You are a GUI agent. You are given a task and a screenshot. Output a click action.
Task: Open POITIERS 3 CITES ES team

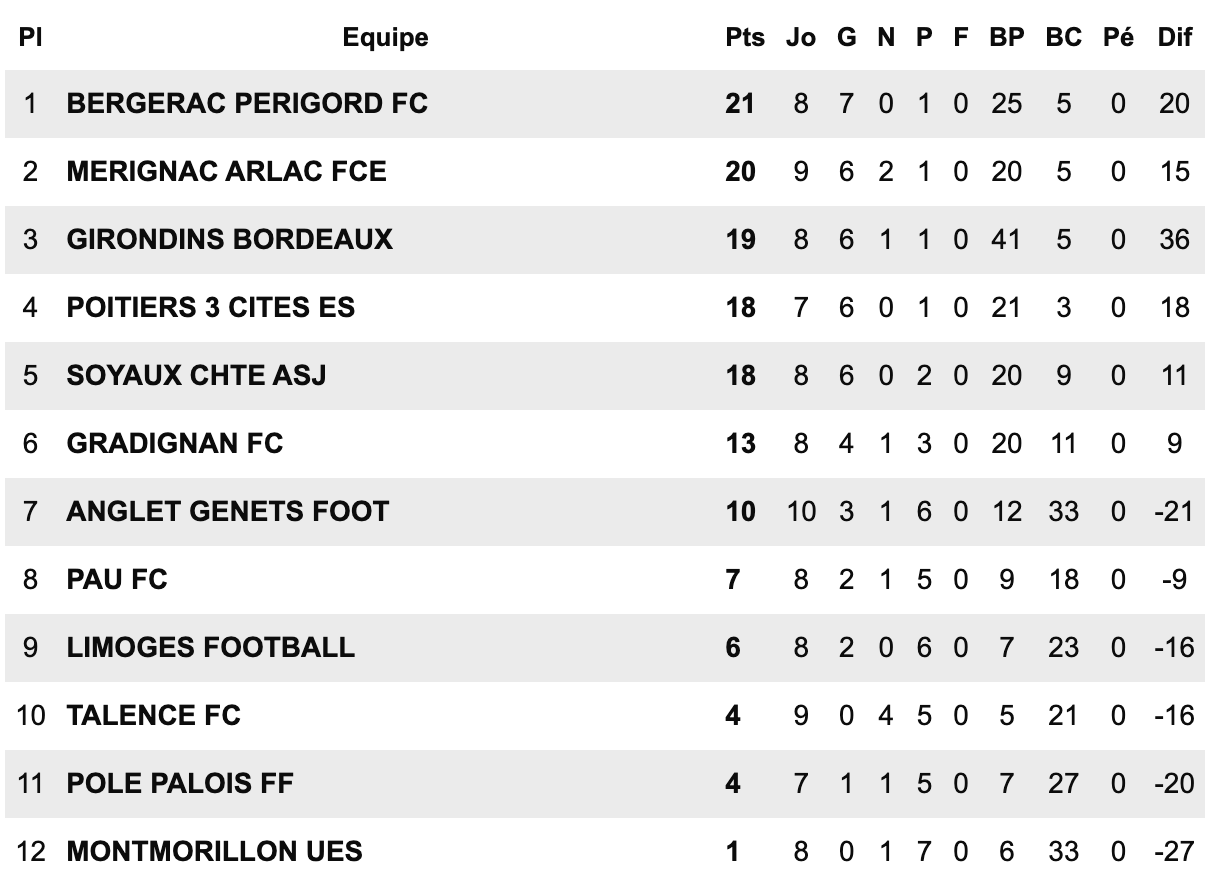[211, 307]
